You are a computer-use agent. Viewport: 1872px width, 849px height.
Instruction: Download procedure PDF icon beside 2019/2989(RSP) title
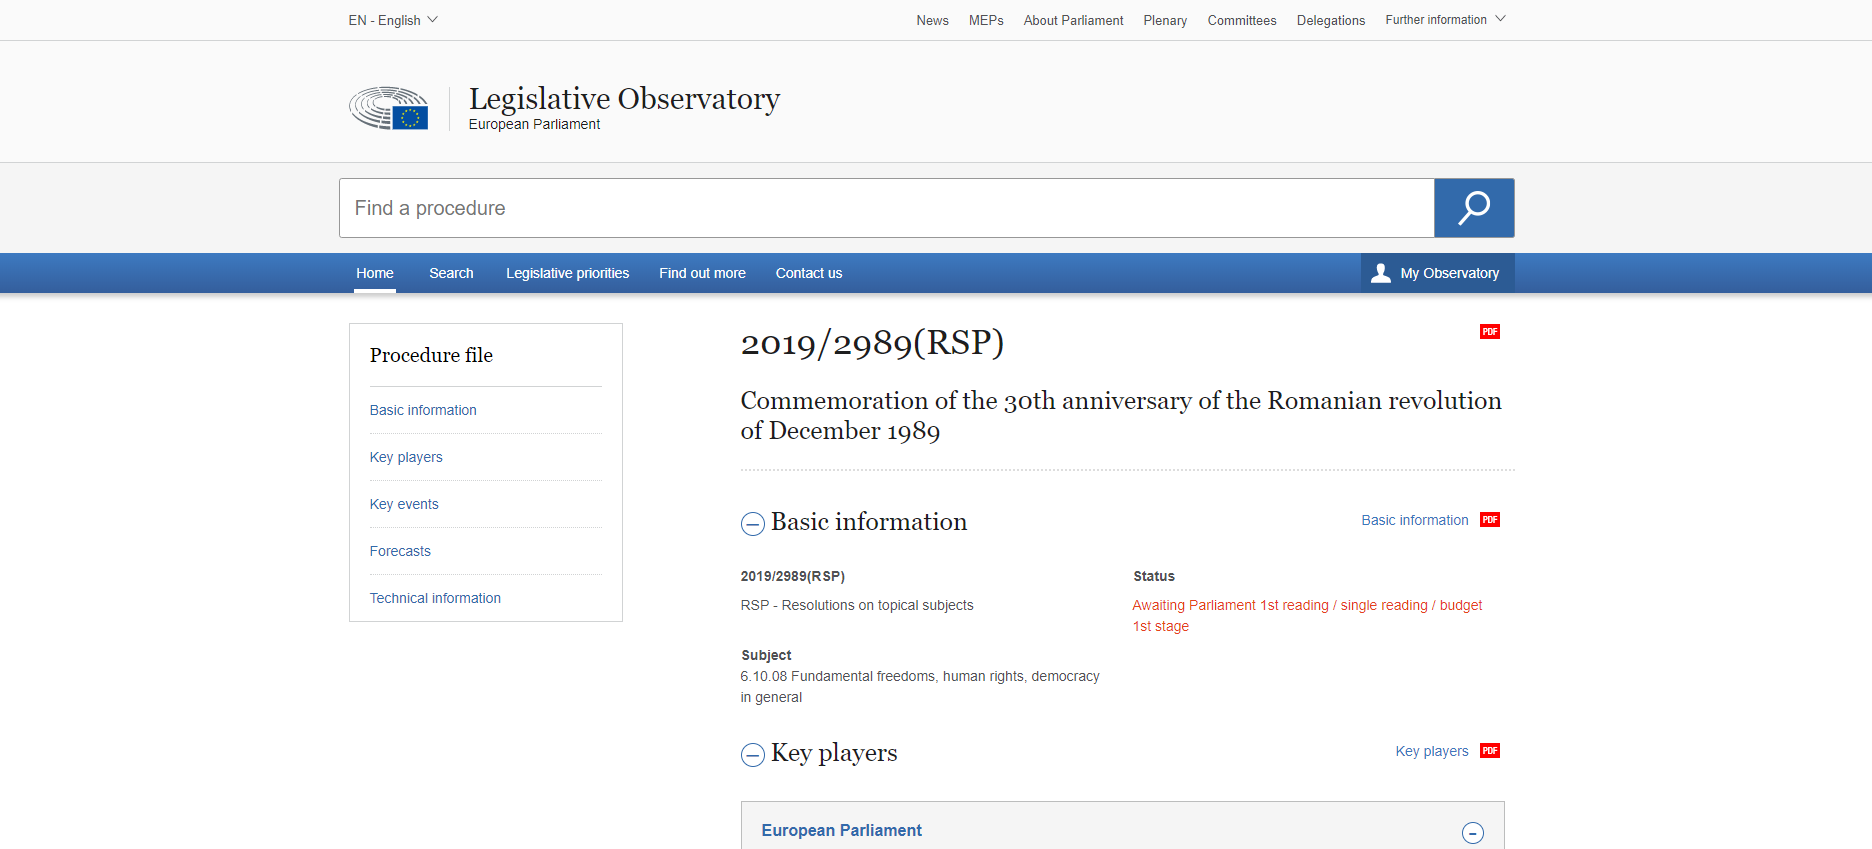(x=1490, y=332)
